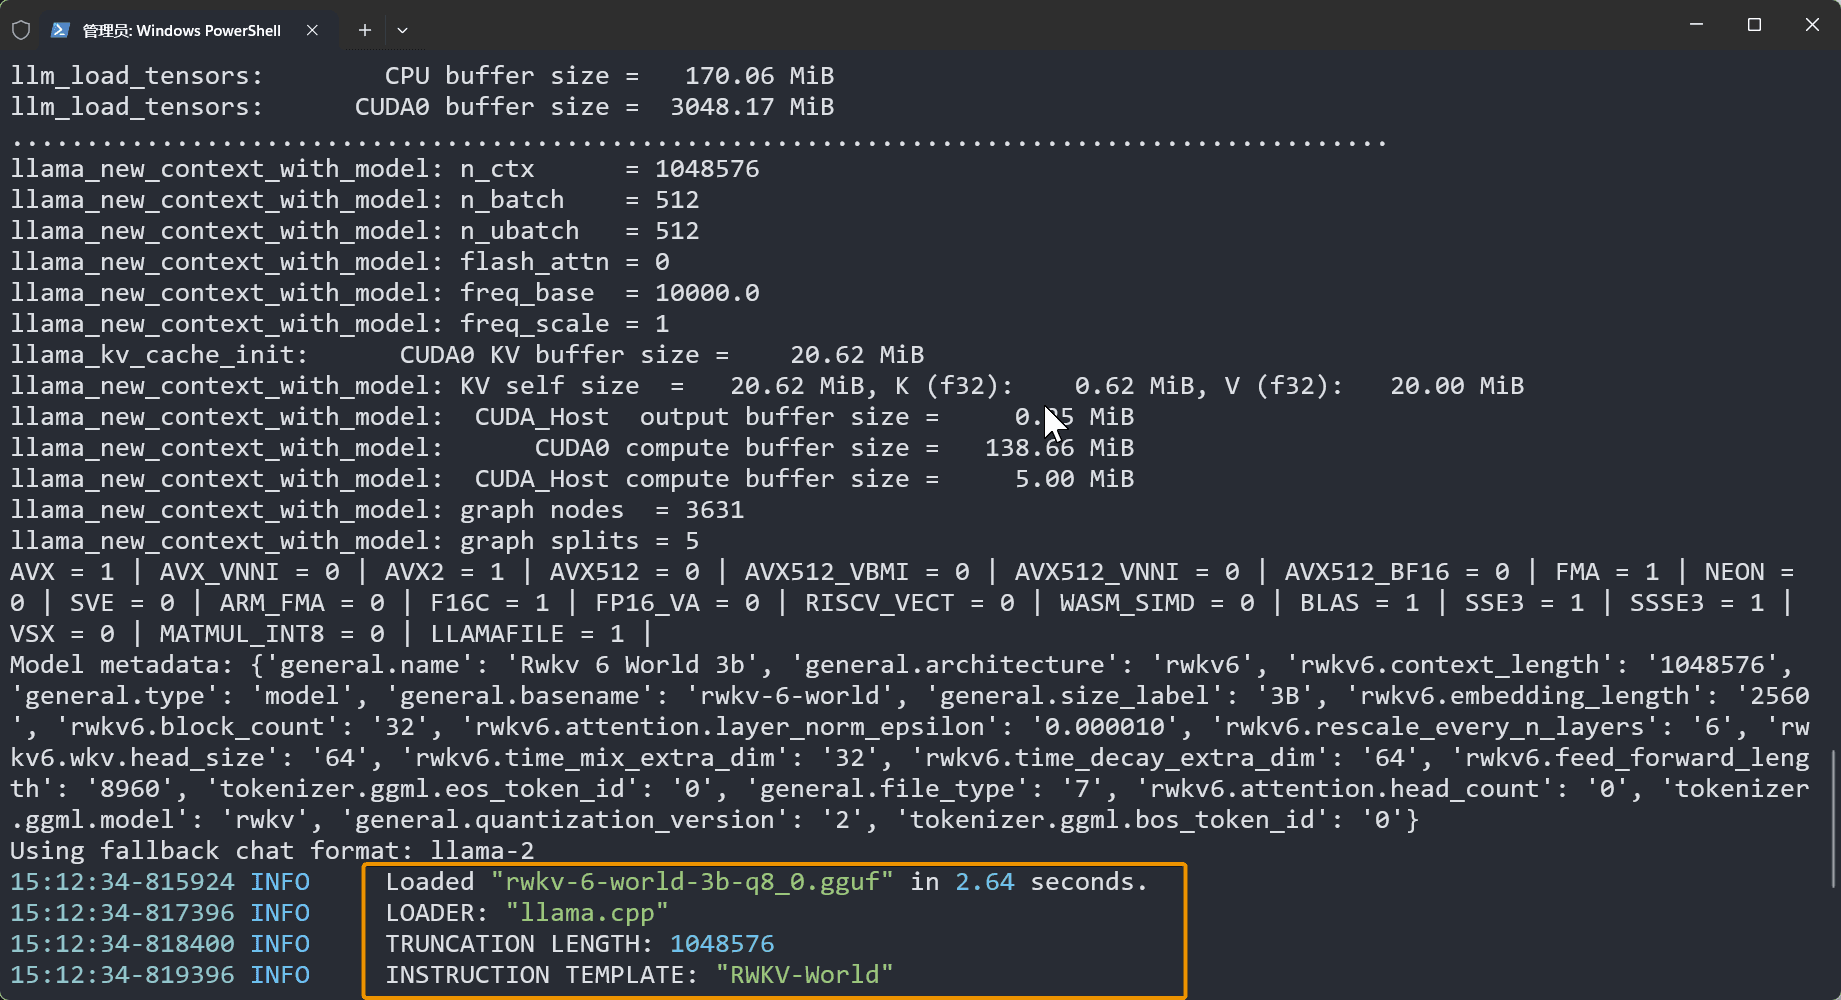The width and height of the screenshot is (1841, 1000).
Task: Click INSTRUCTION TEMPLATE value RWKV-World
Action: coord(804,974)
